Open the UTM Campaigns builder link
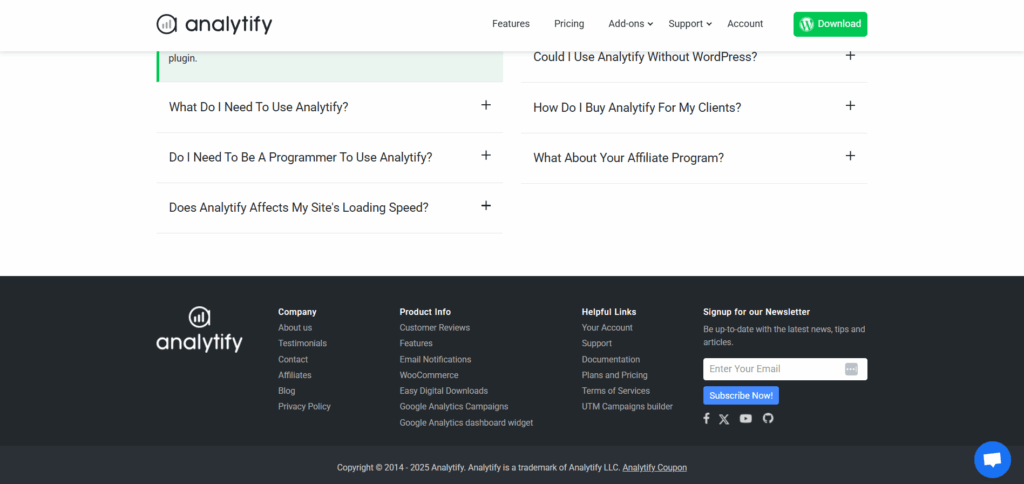The image size is (1024, 484). (627, 407)
